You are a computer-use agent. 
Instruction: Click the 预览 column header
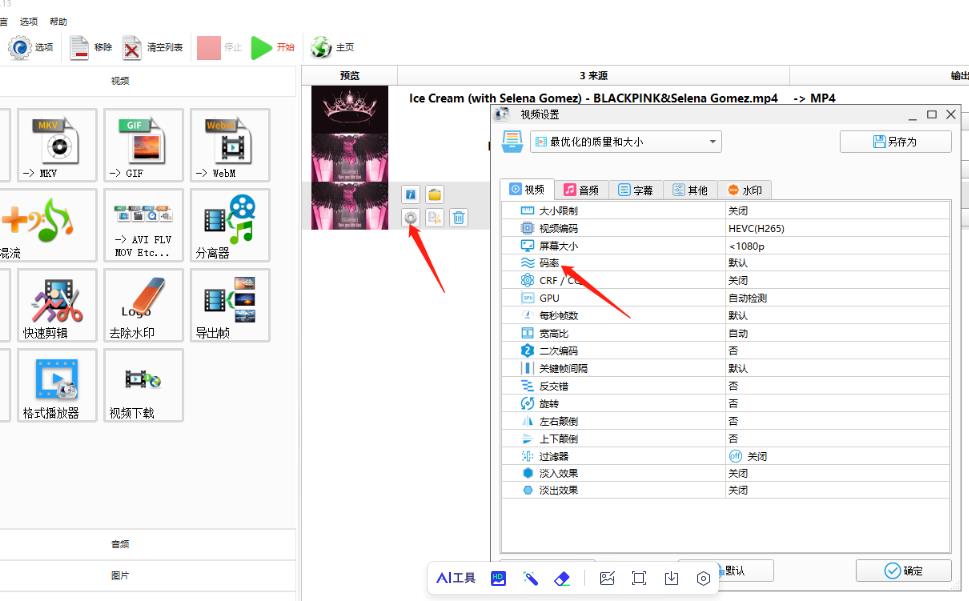pyautogui.click(x=350, y=75)
